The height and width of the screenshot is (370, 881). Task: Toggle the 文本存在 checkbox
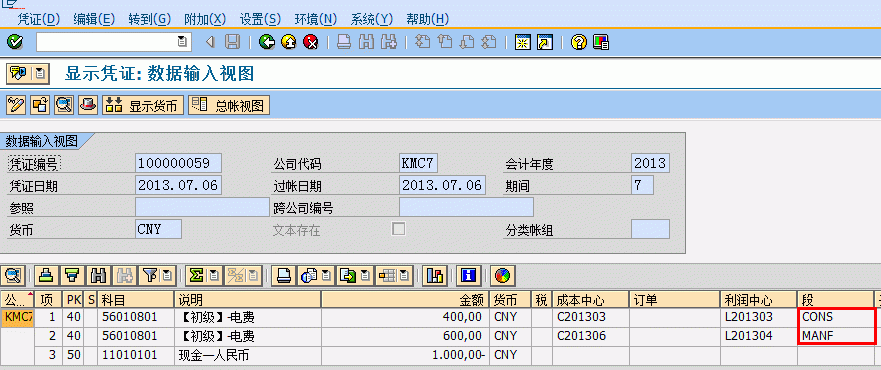tap(398, 229)
